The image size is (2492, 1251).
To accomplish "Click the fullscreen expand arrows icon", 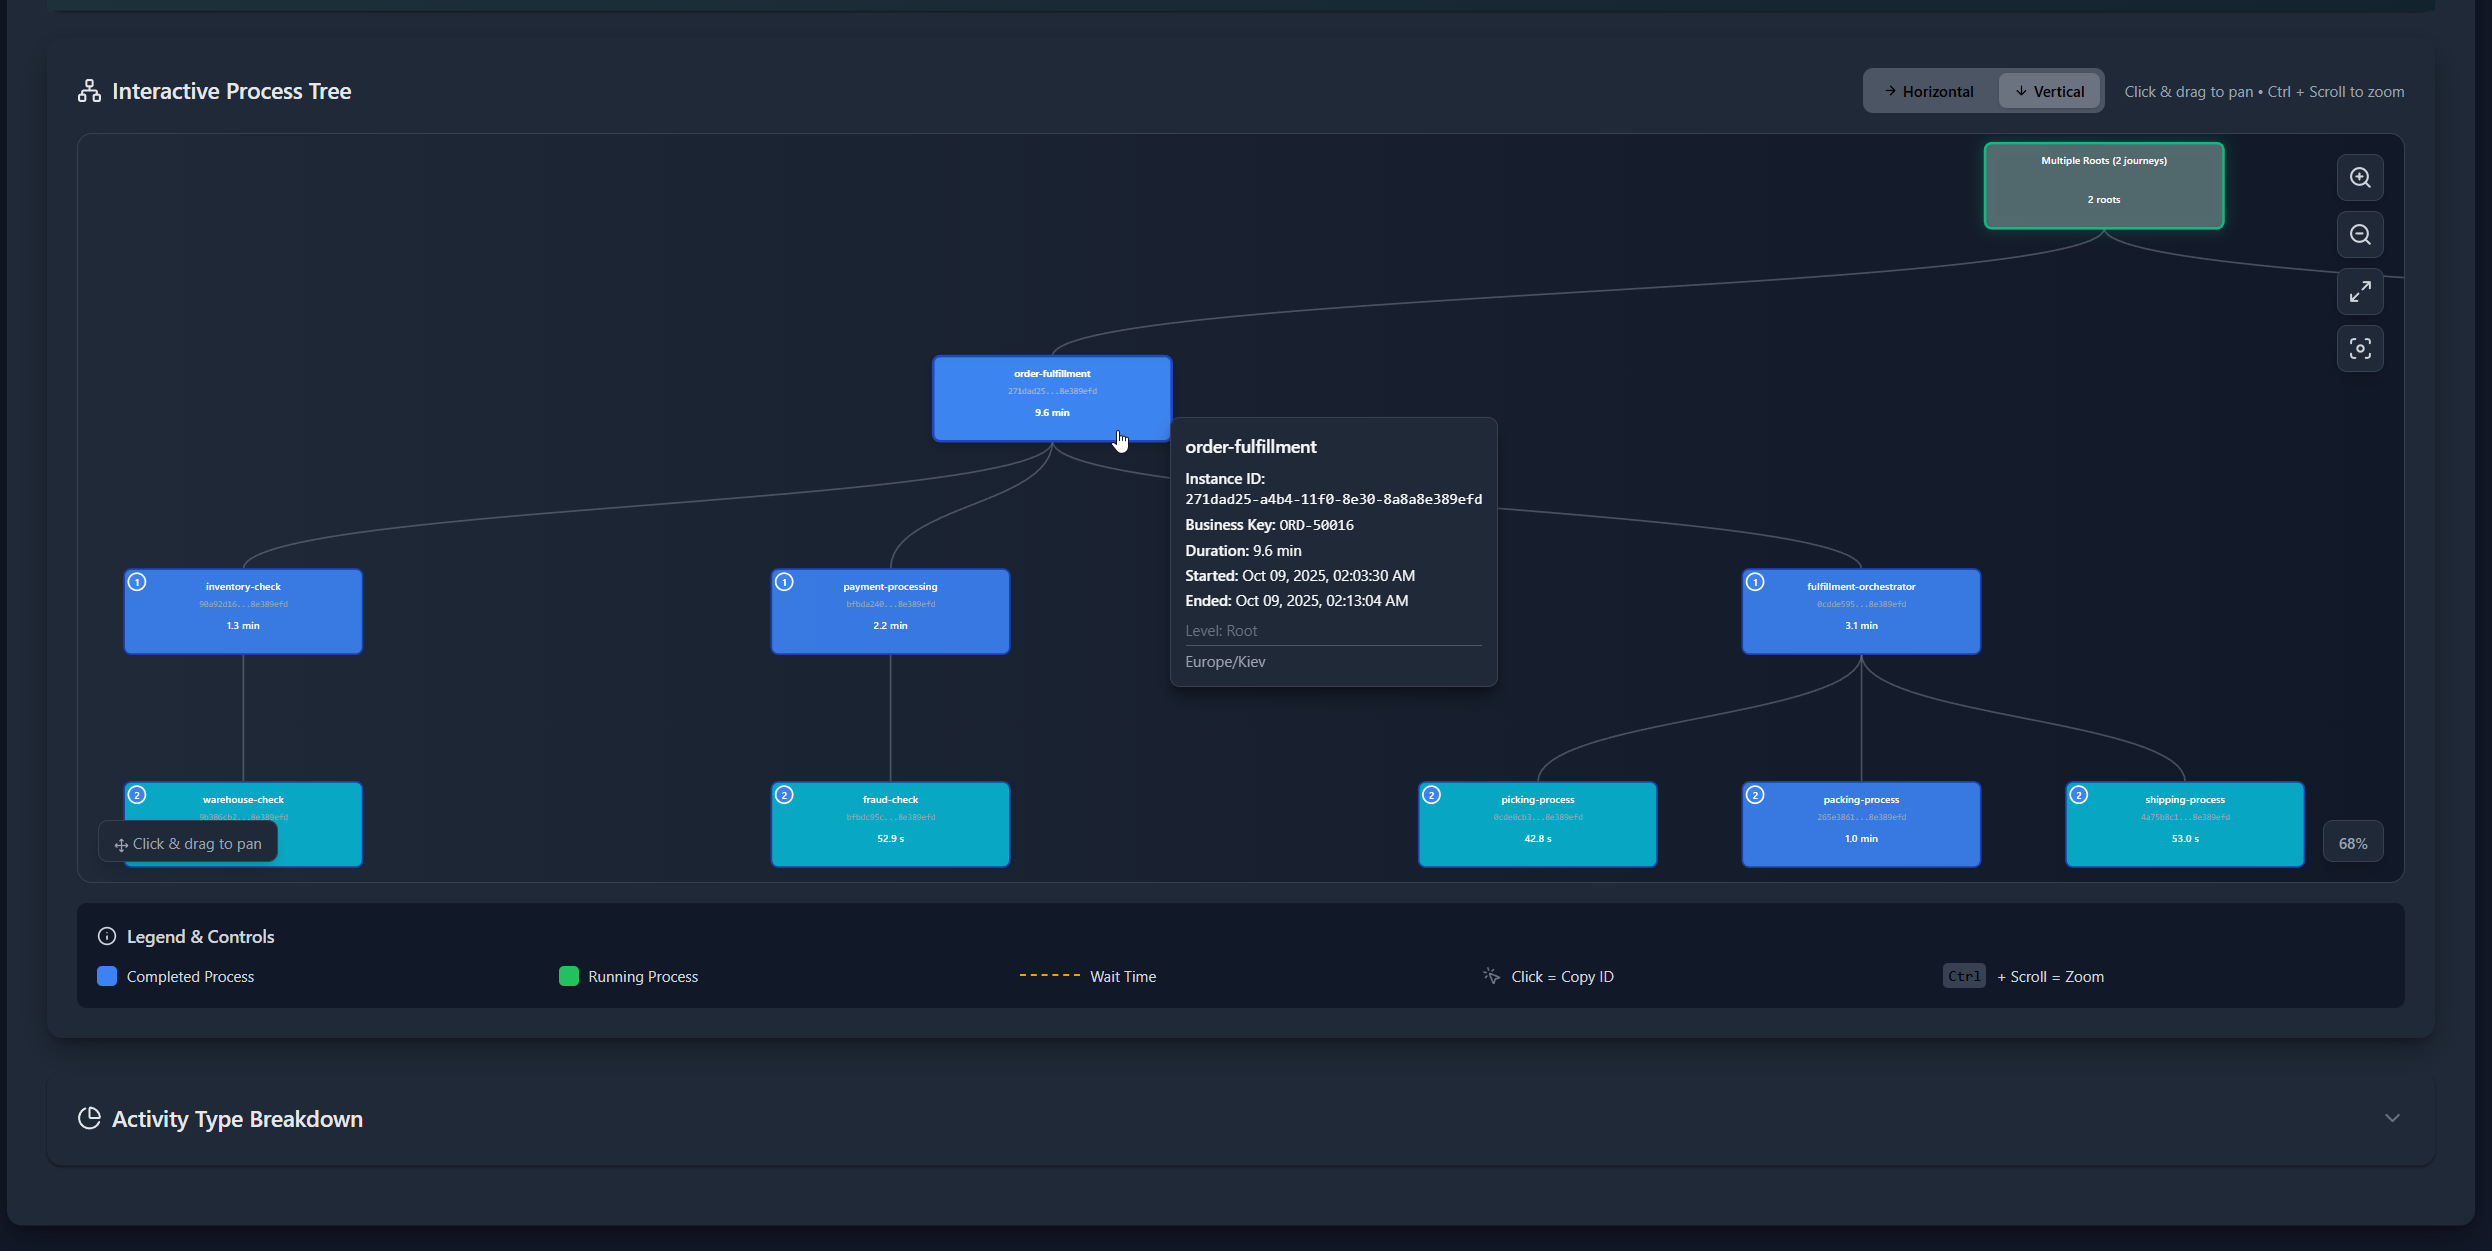I will pos(2360,292).
